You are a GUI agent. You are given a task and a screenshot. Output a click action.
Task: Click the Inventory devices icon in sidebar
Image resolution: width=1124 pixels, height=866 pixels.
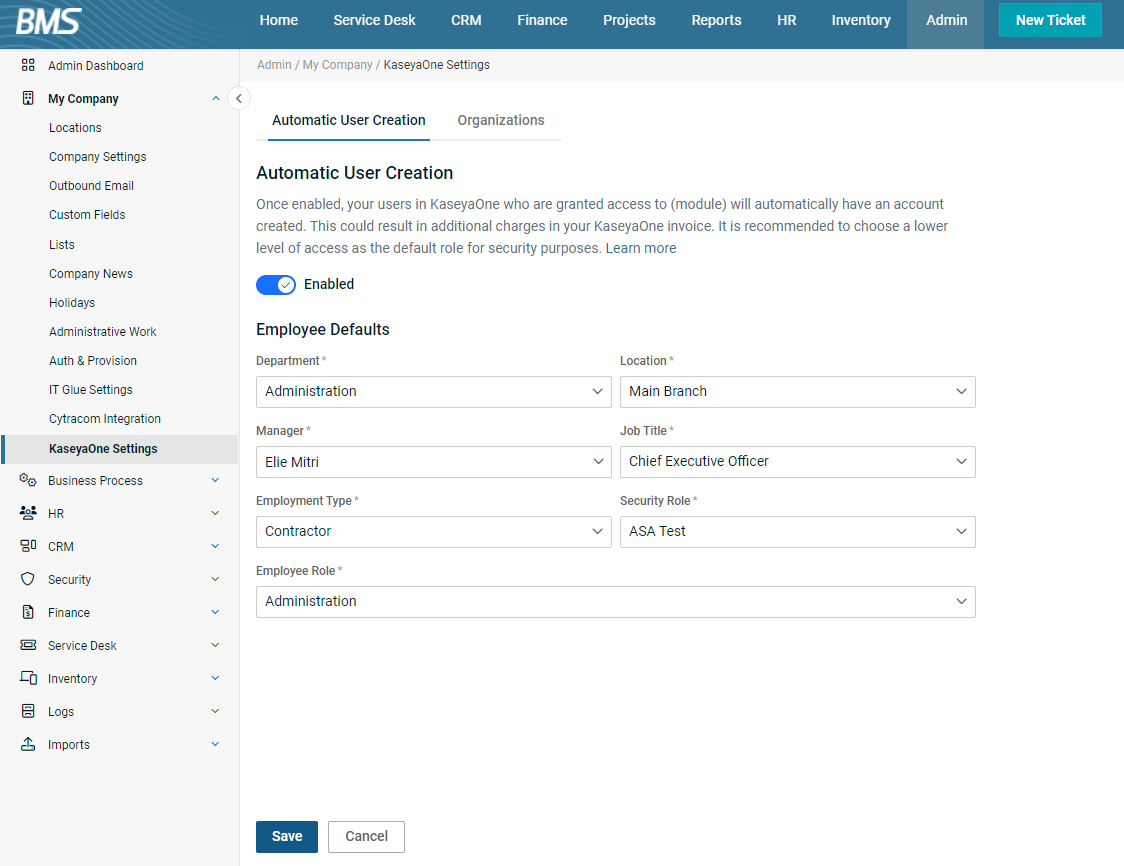point(28,678)
